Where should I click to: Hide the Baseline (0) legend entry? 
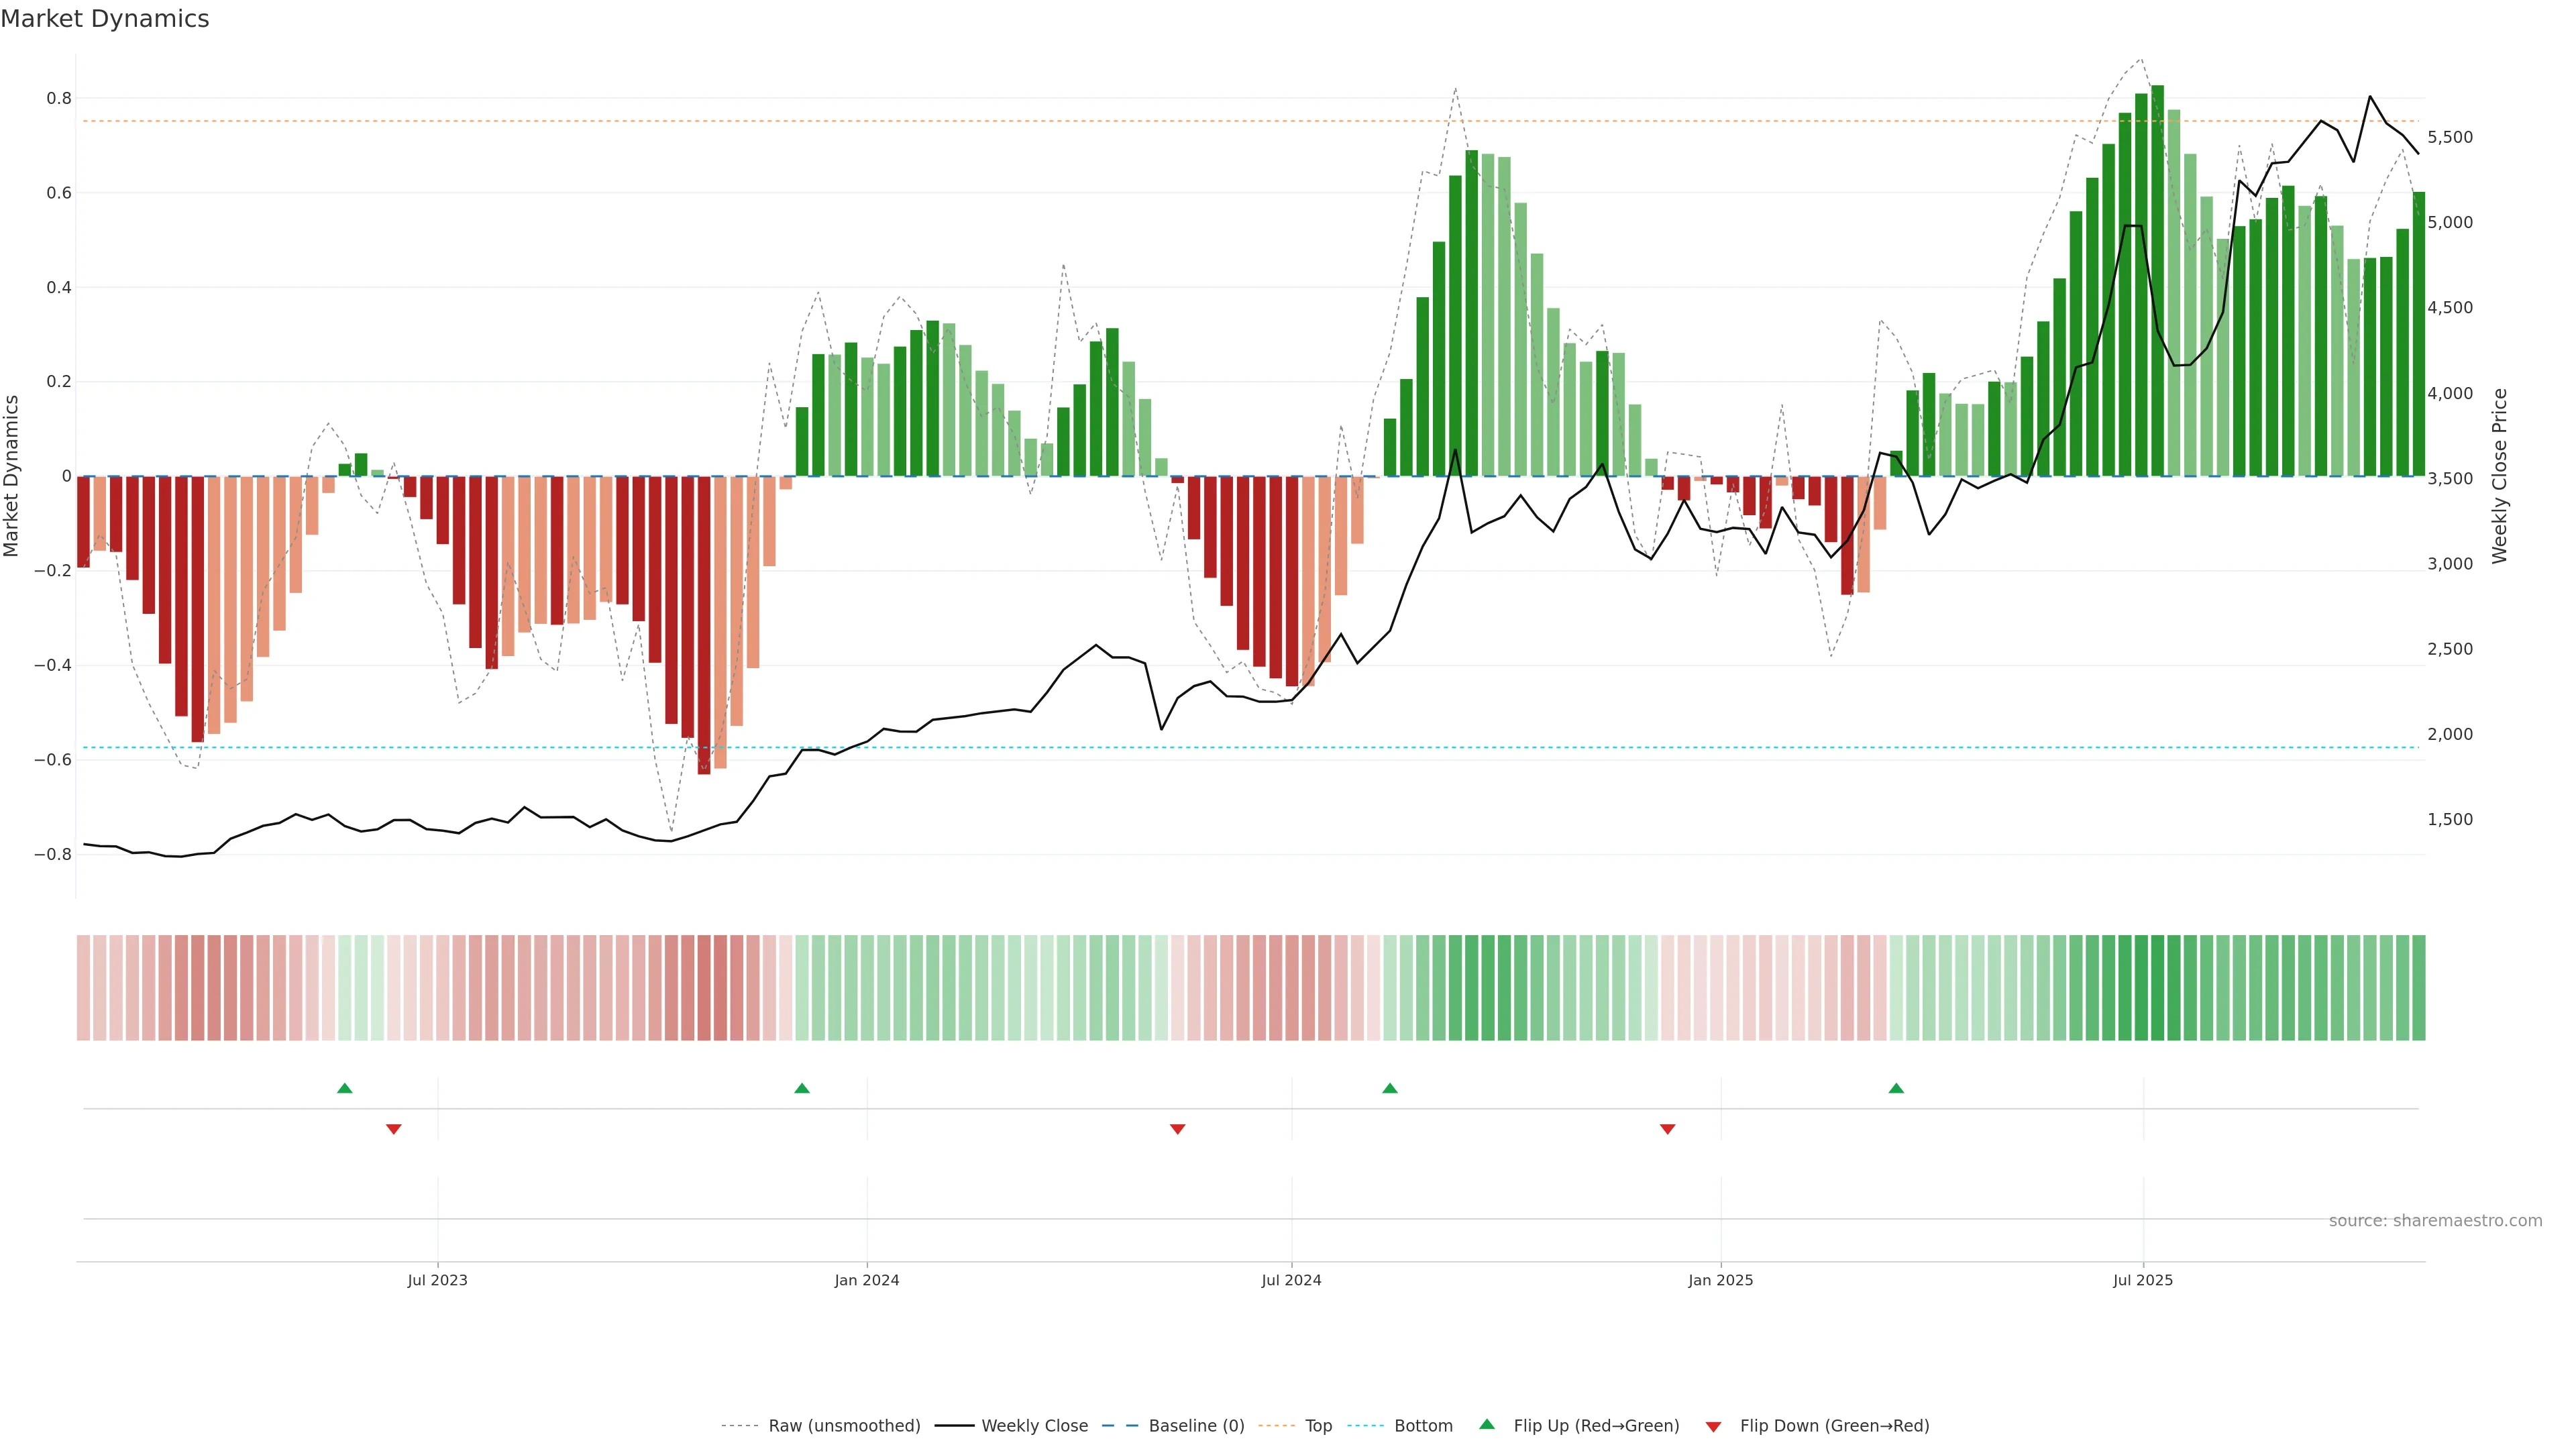(x=1196, y=1426)
